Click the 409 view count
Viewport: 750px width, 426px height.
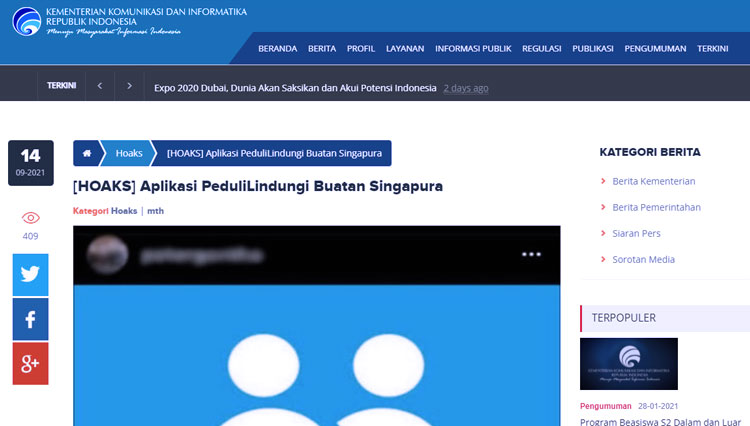coord(31,236)
